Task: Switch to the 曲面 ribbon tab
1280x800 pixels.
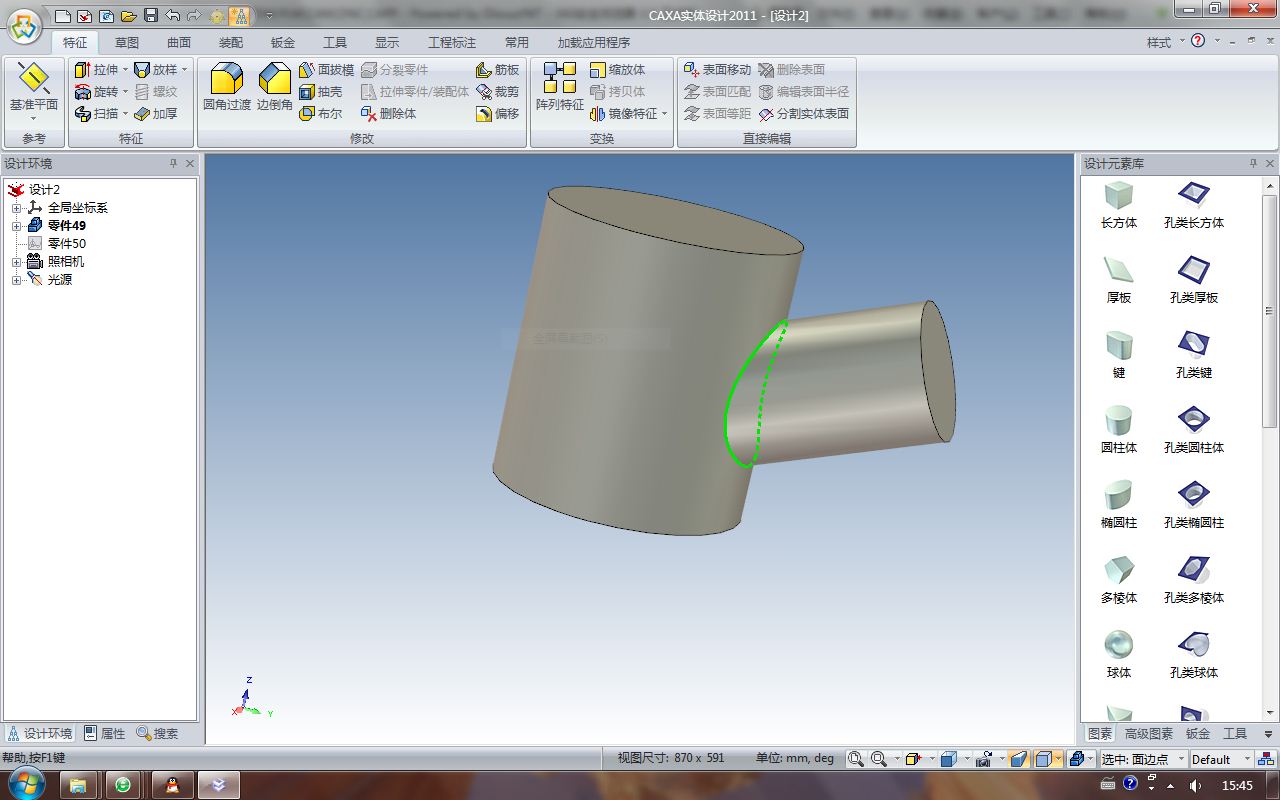Action: click(x=179, y=43)
